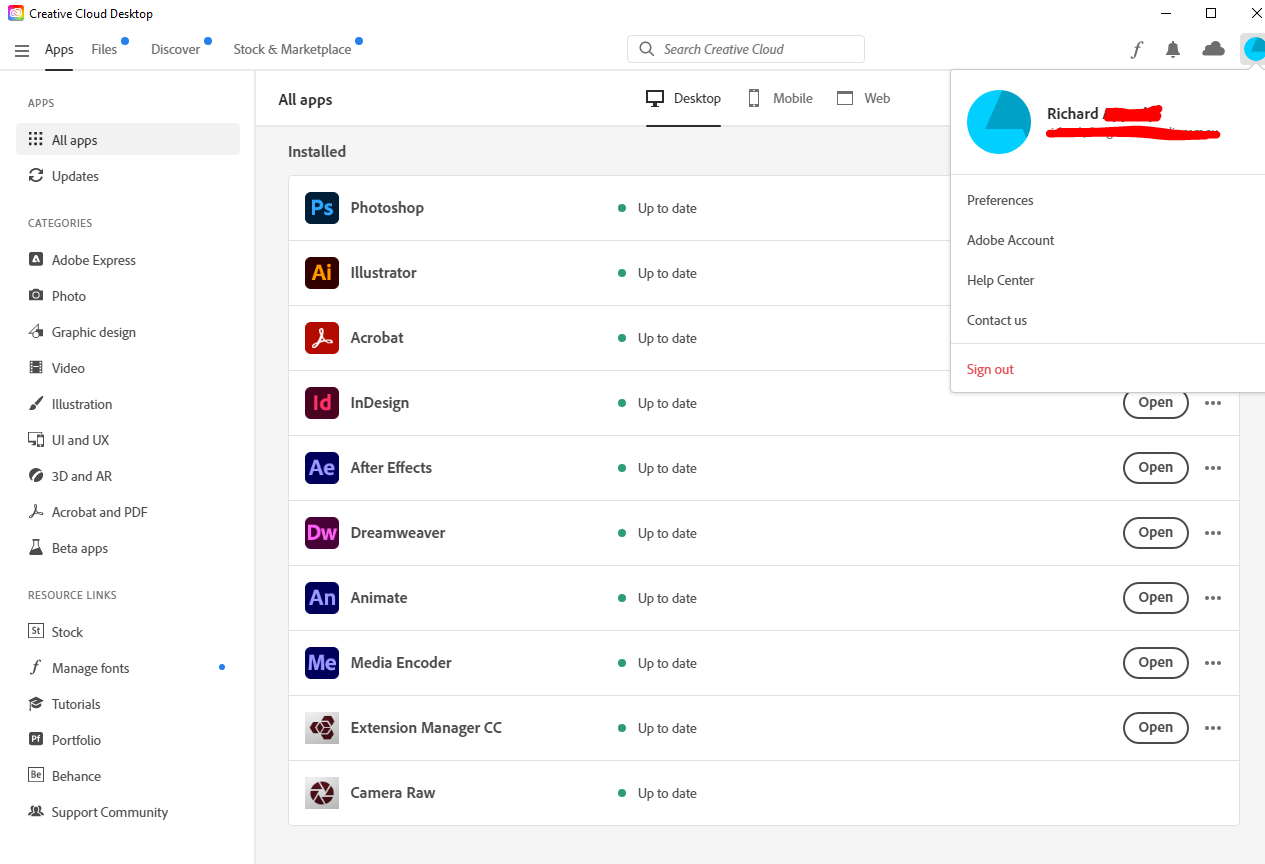
Task: Open the Graphic design category
Action: pos(128,332)
